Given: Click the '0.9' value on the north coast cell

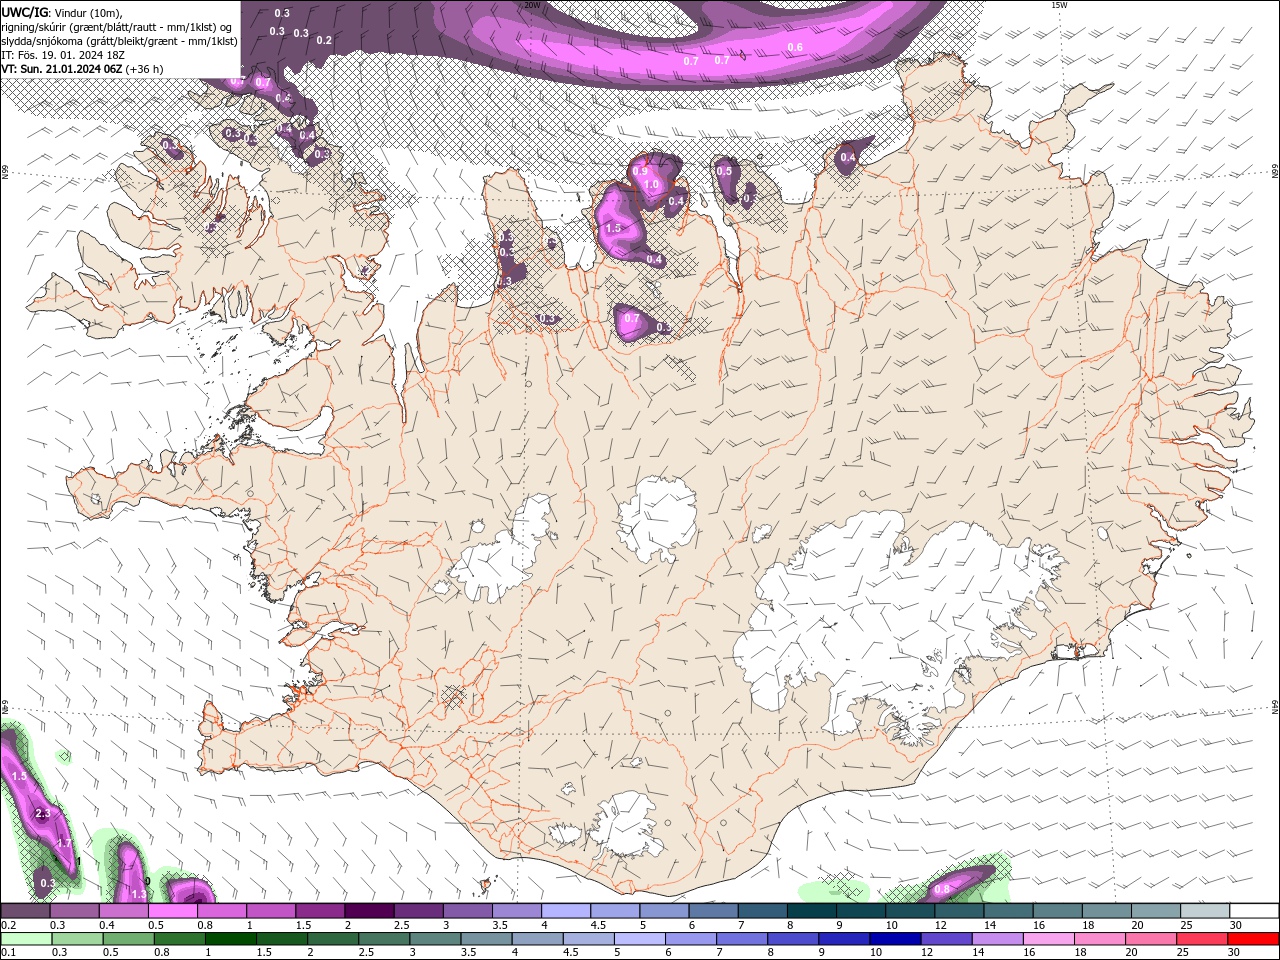Looking at the screenshot, I should 640,171.
